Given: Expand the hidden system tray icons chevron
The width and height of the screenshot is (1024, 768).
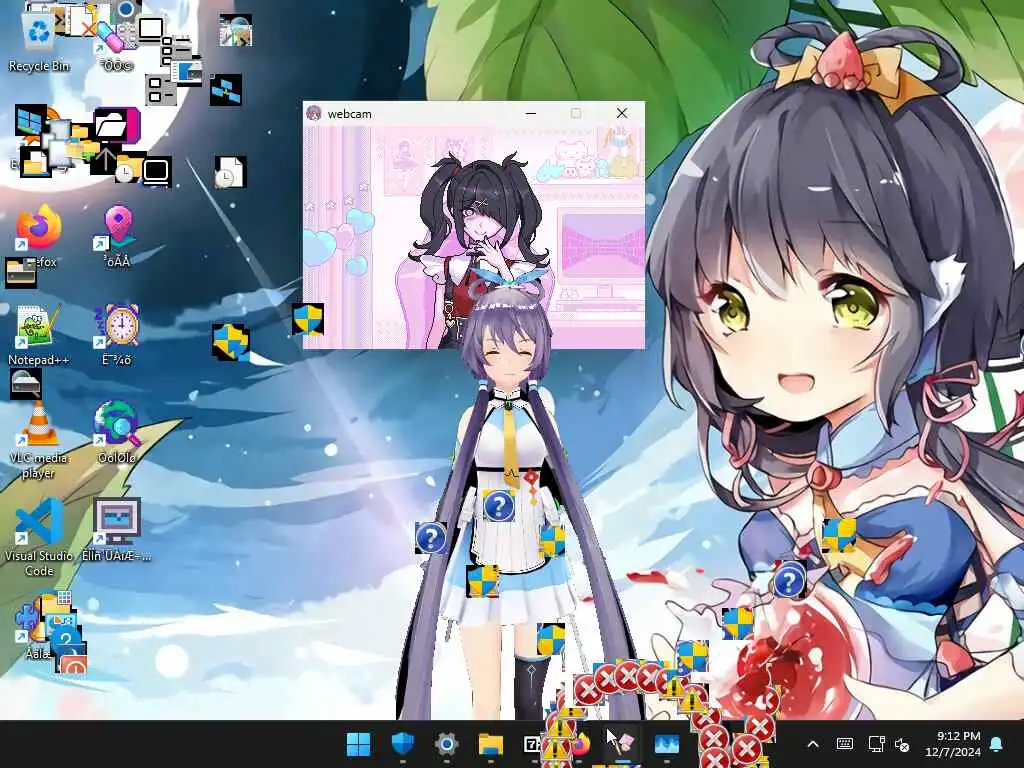Looking at the screenshot, I should click(x=813, y=744).
